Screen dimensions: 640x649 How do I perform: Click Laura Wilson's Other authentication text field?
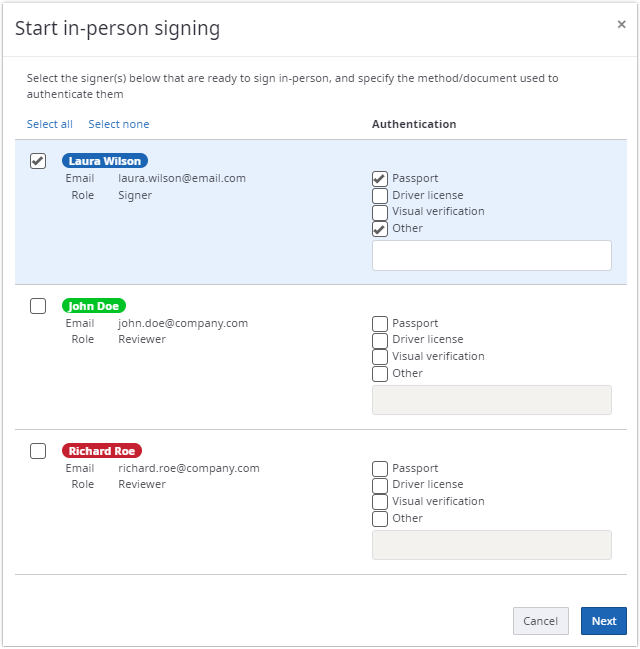pyautogui.click(x=491, y=255)
